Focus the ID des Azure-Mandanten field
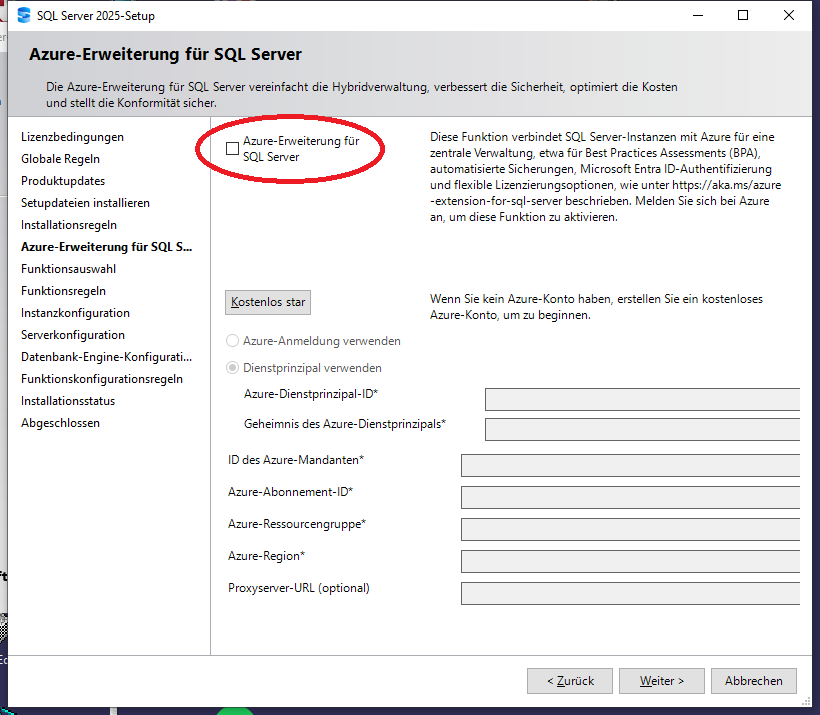The height and width of the screenshot is (715, 820). point(630,465)
